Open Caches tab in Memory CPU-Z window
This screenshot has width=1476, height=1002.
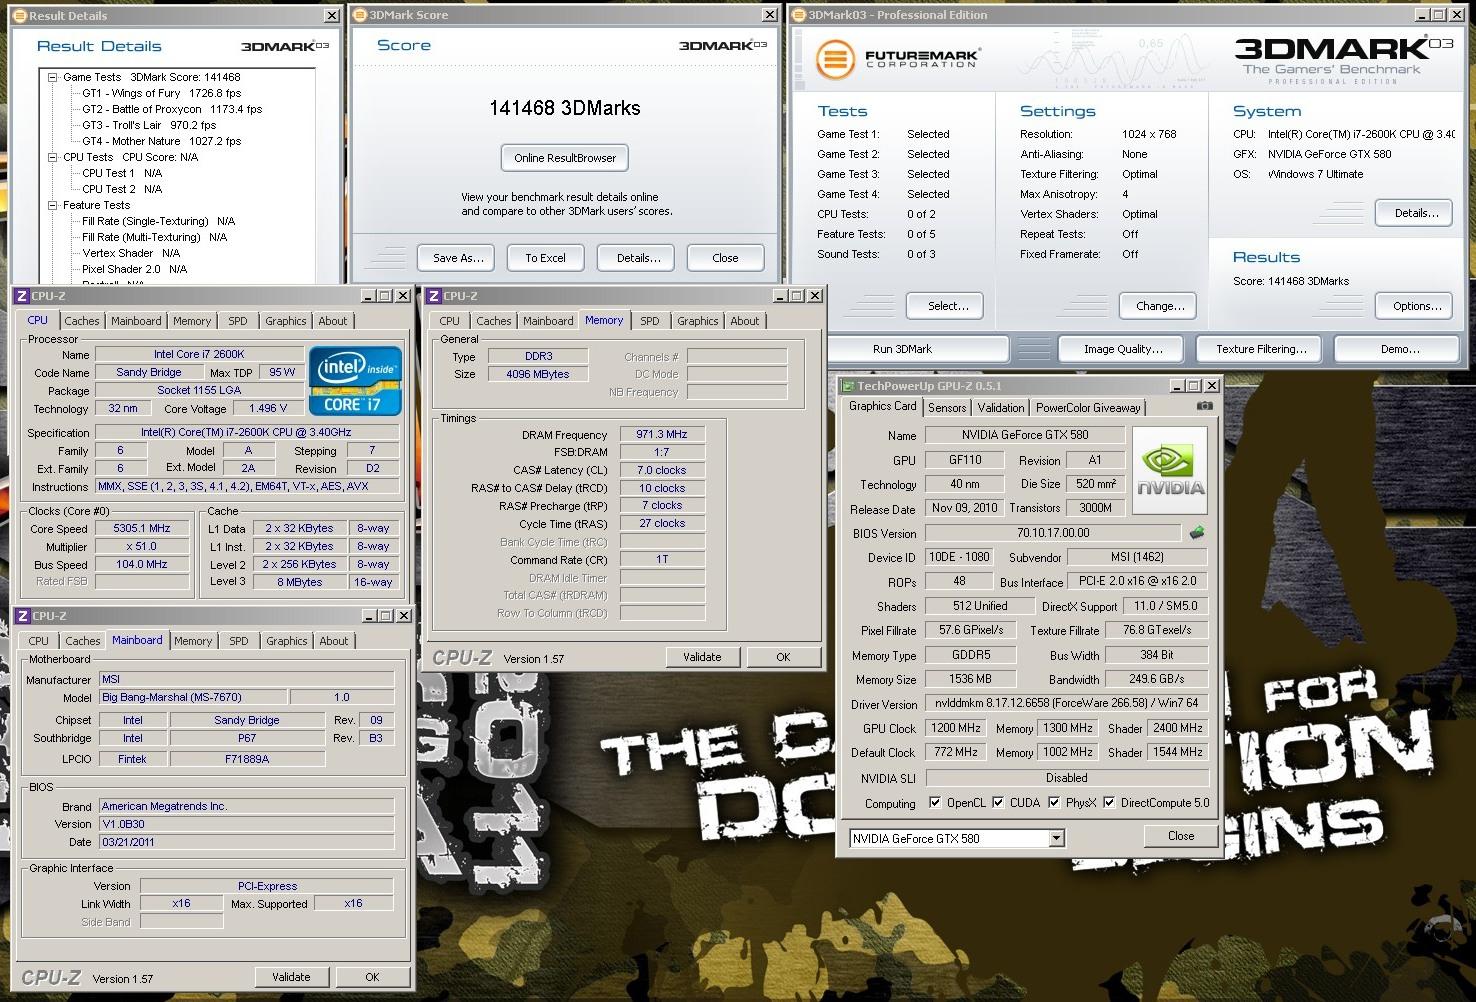coord(494,321)
